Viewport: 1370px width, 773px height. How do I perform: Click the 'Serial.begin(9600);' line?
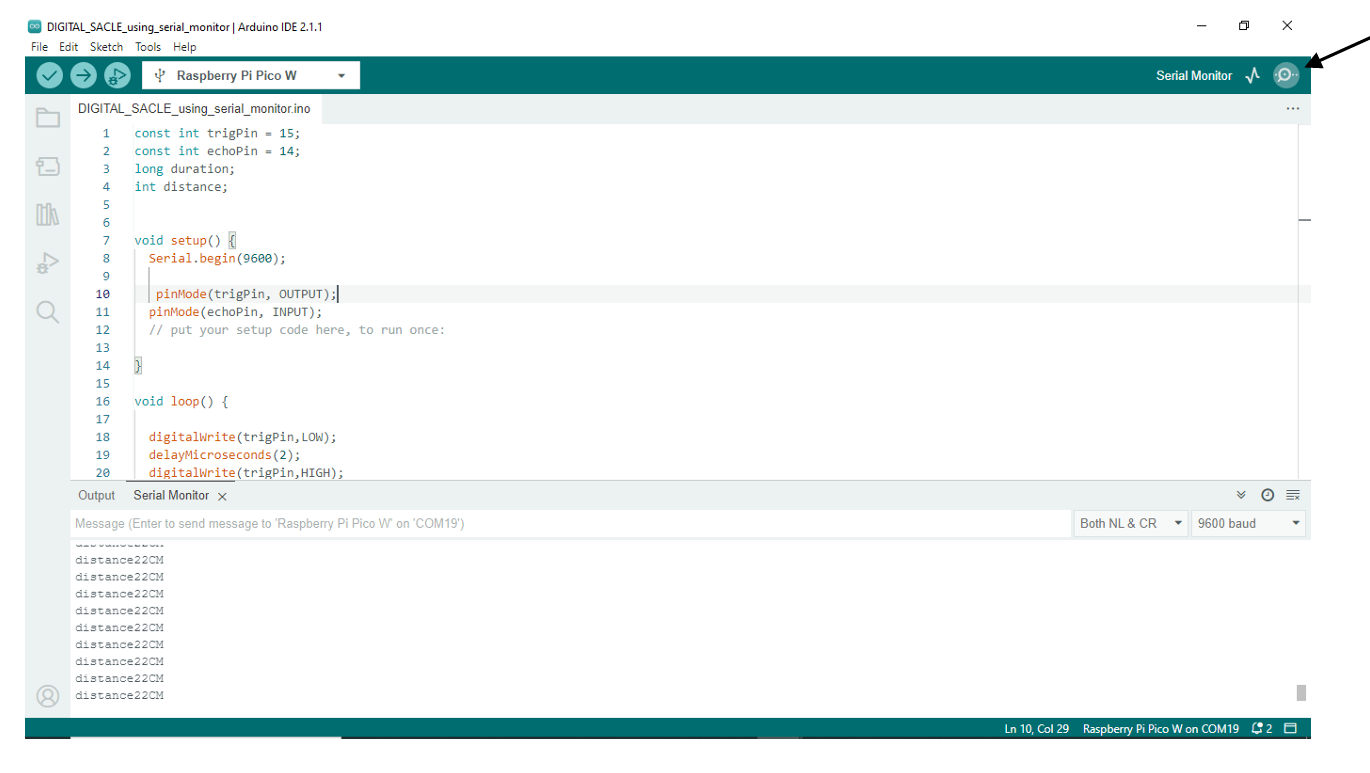click(x=217, y=258)
